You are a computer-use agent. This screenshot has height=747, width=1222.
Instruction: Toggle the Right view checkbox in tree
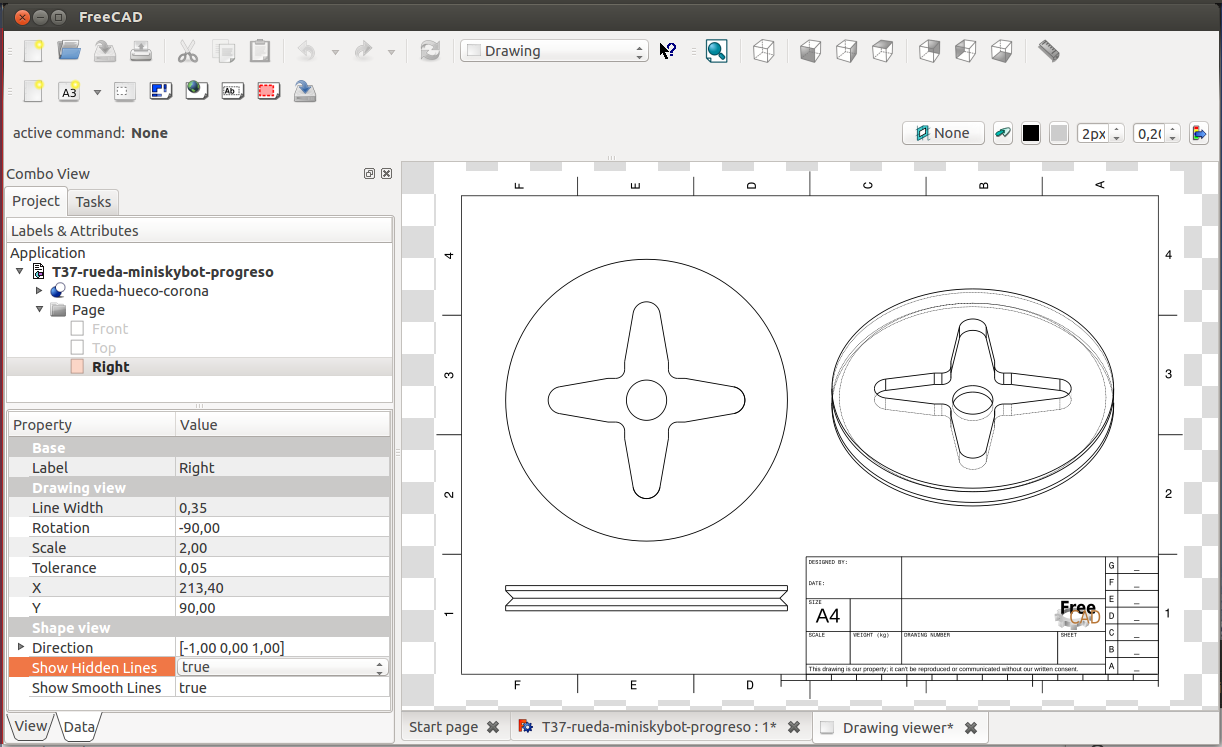click(77, 367)
